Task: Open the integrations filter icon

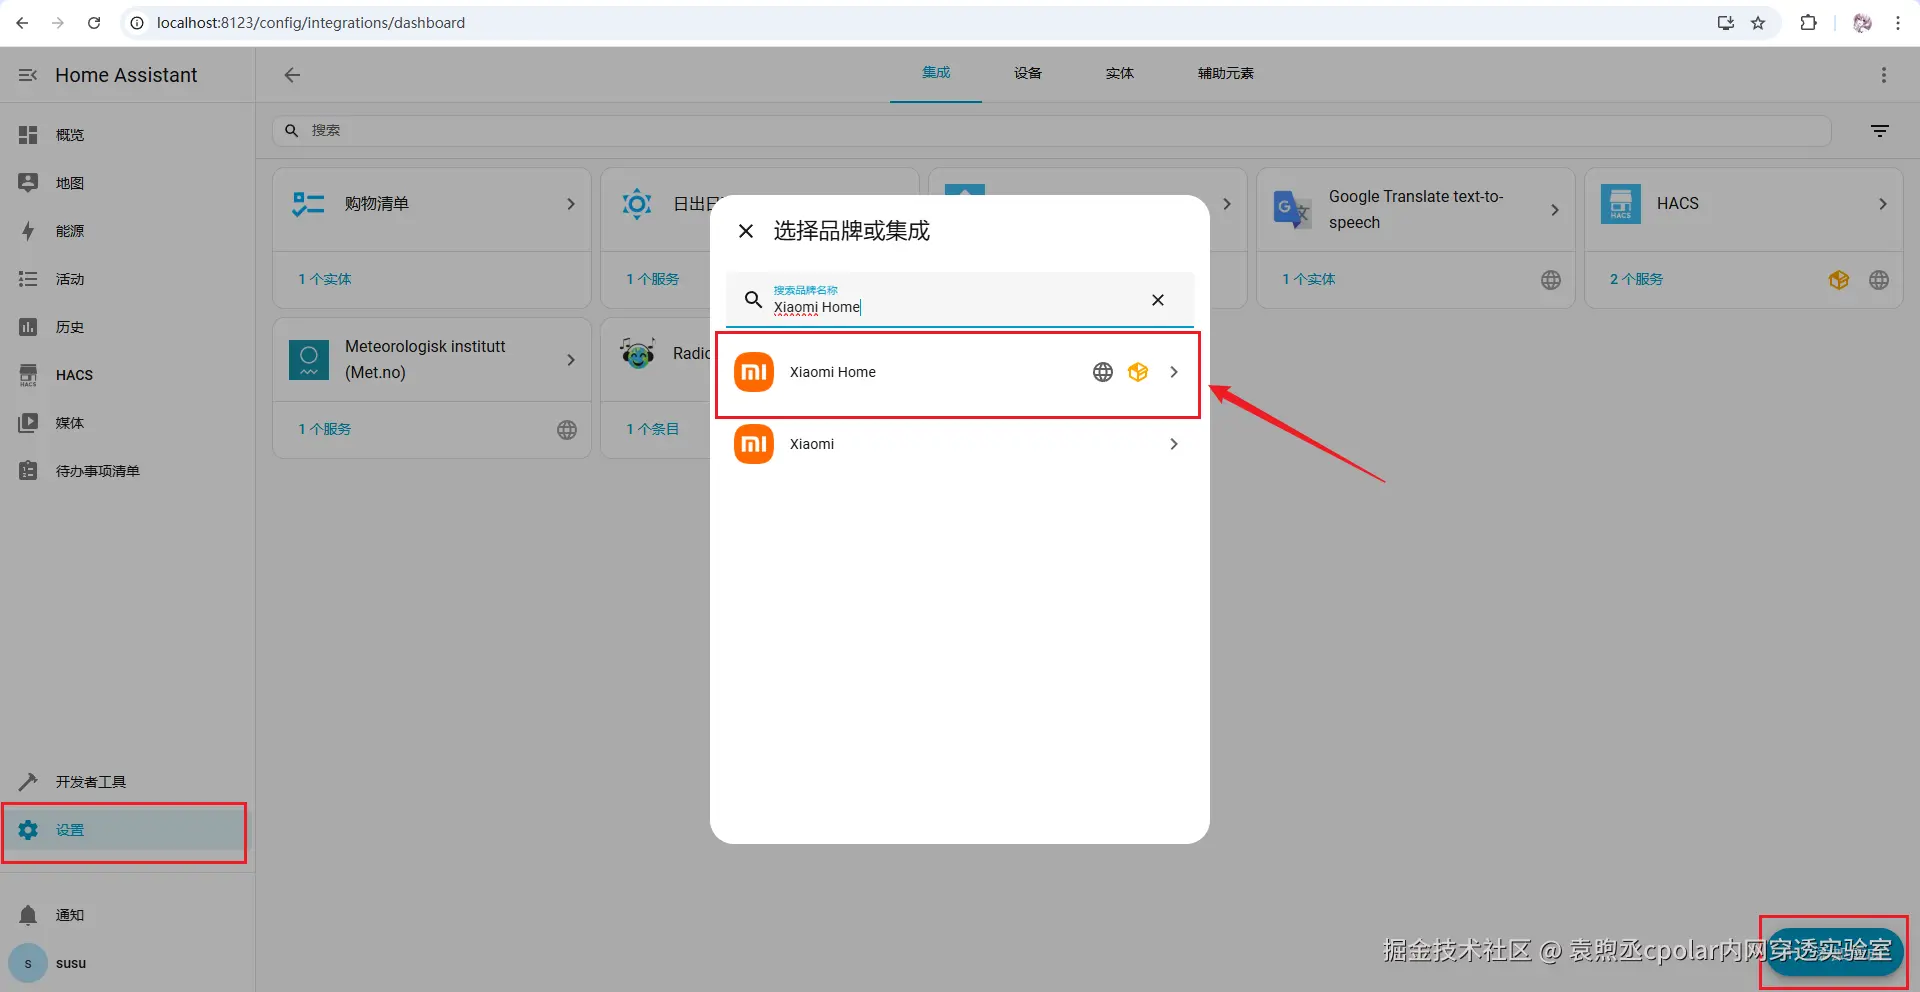Action: pos(1880,131)
